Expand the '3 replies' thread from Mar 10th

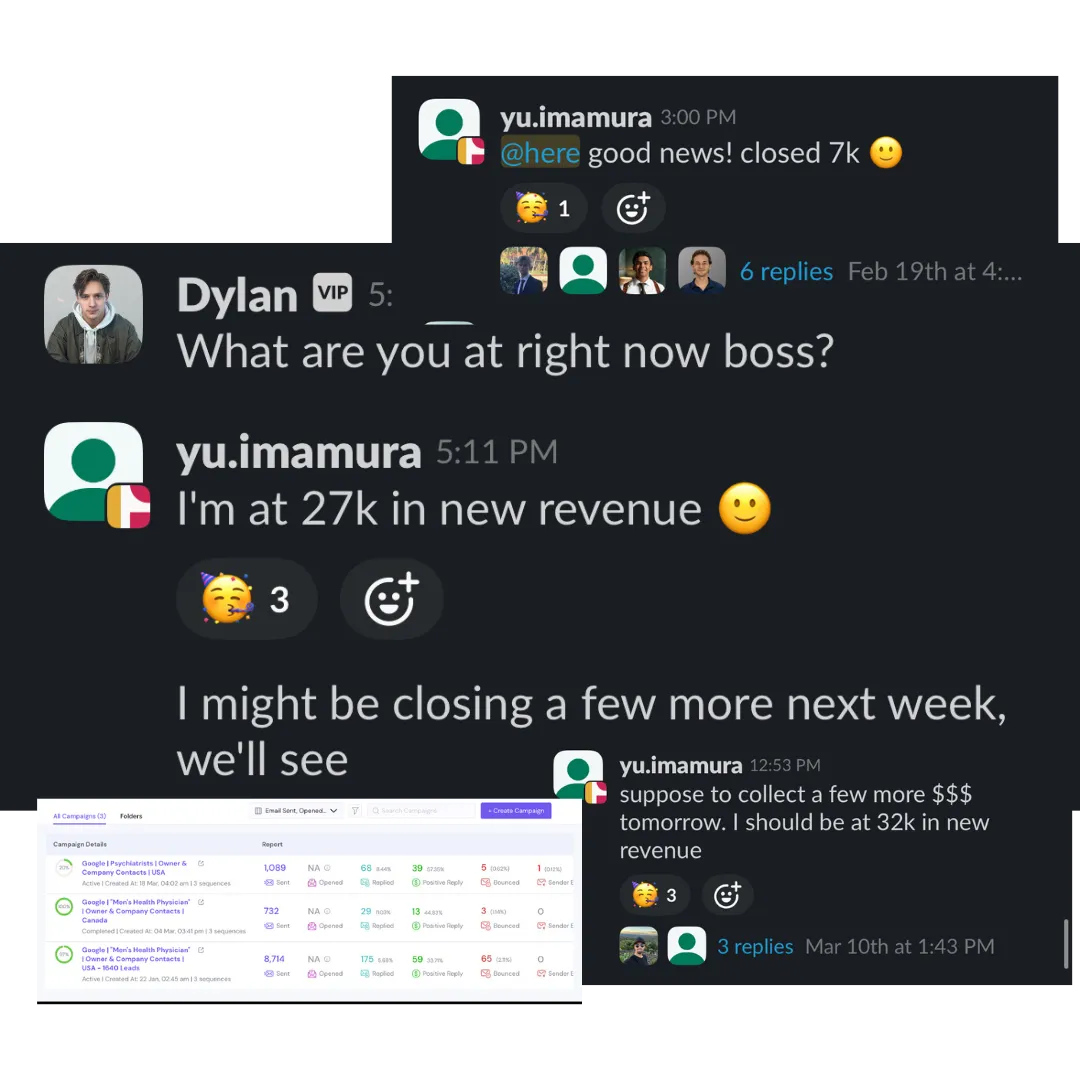755,946
